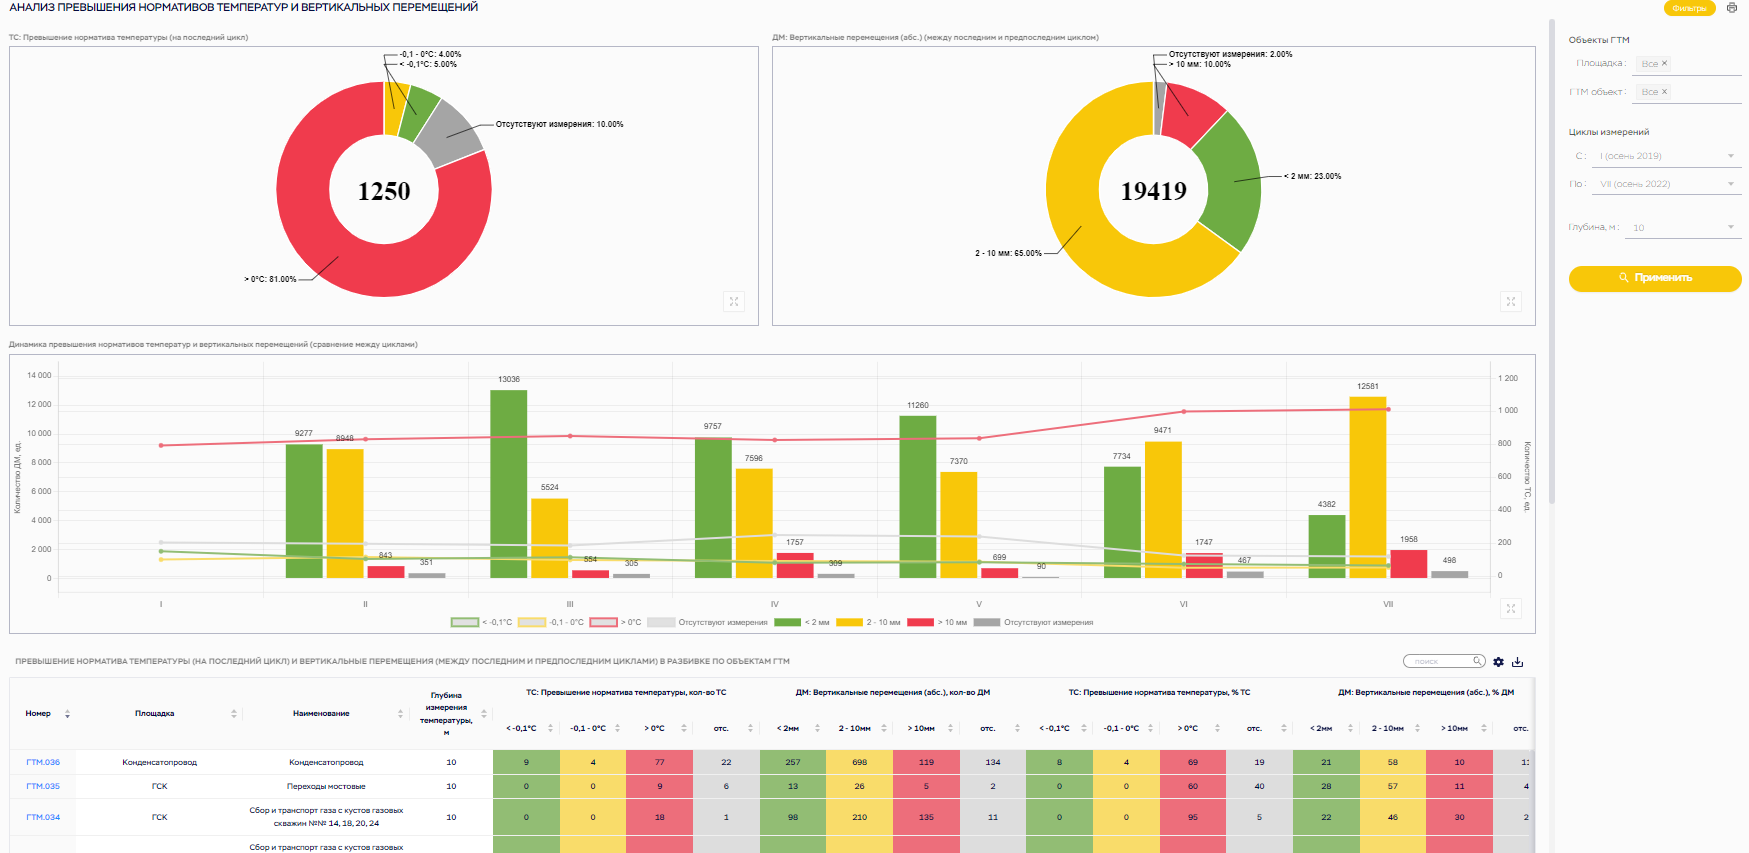Remove 'Все' tag from ГТМ объект filter

[x=1664, y=91]
